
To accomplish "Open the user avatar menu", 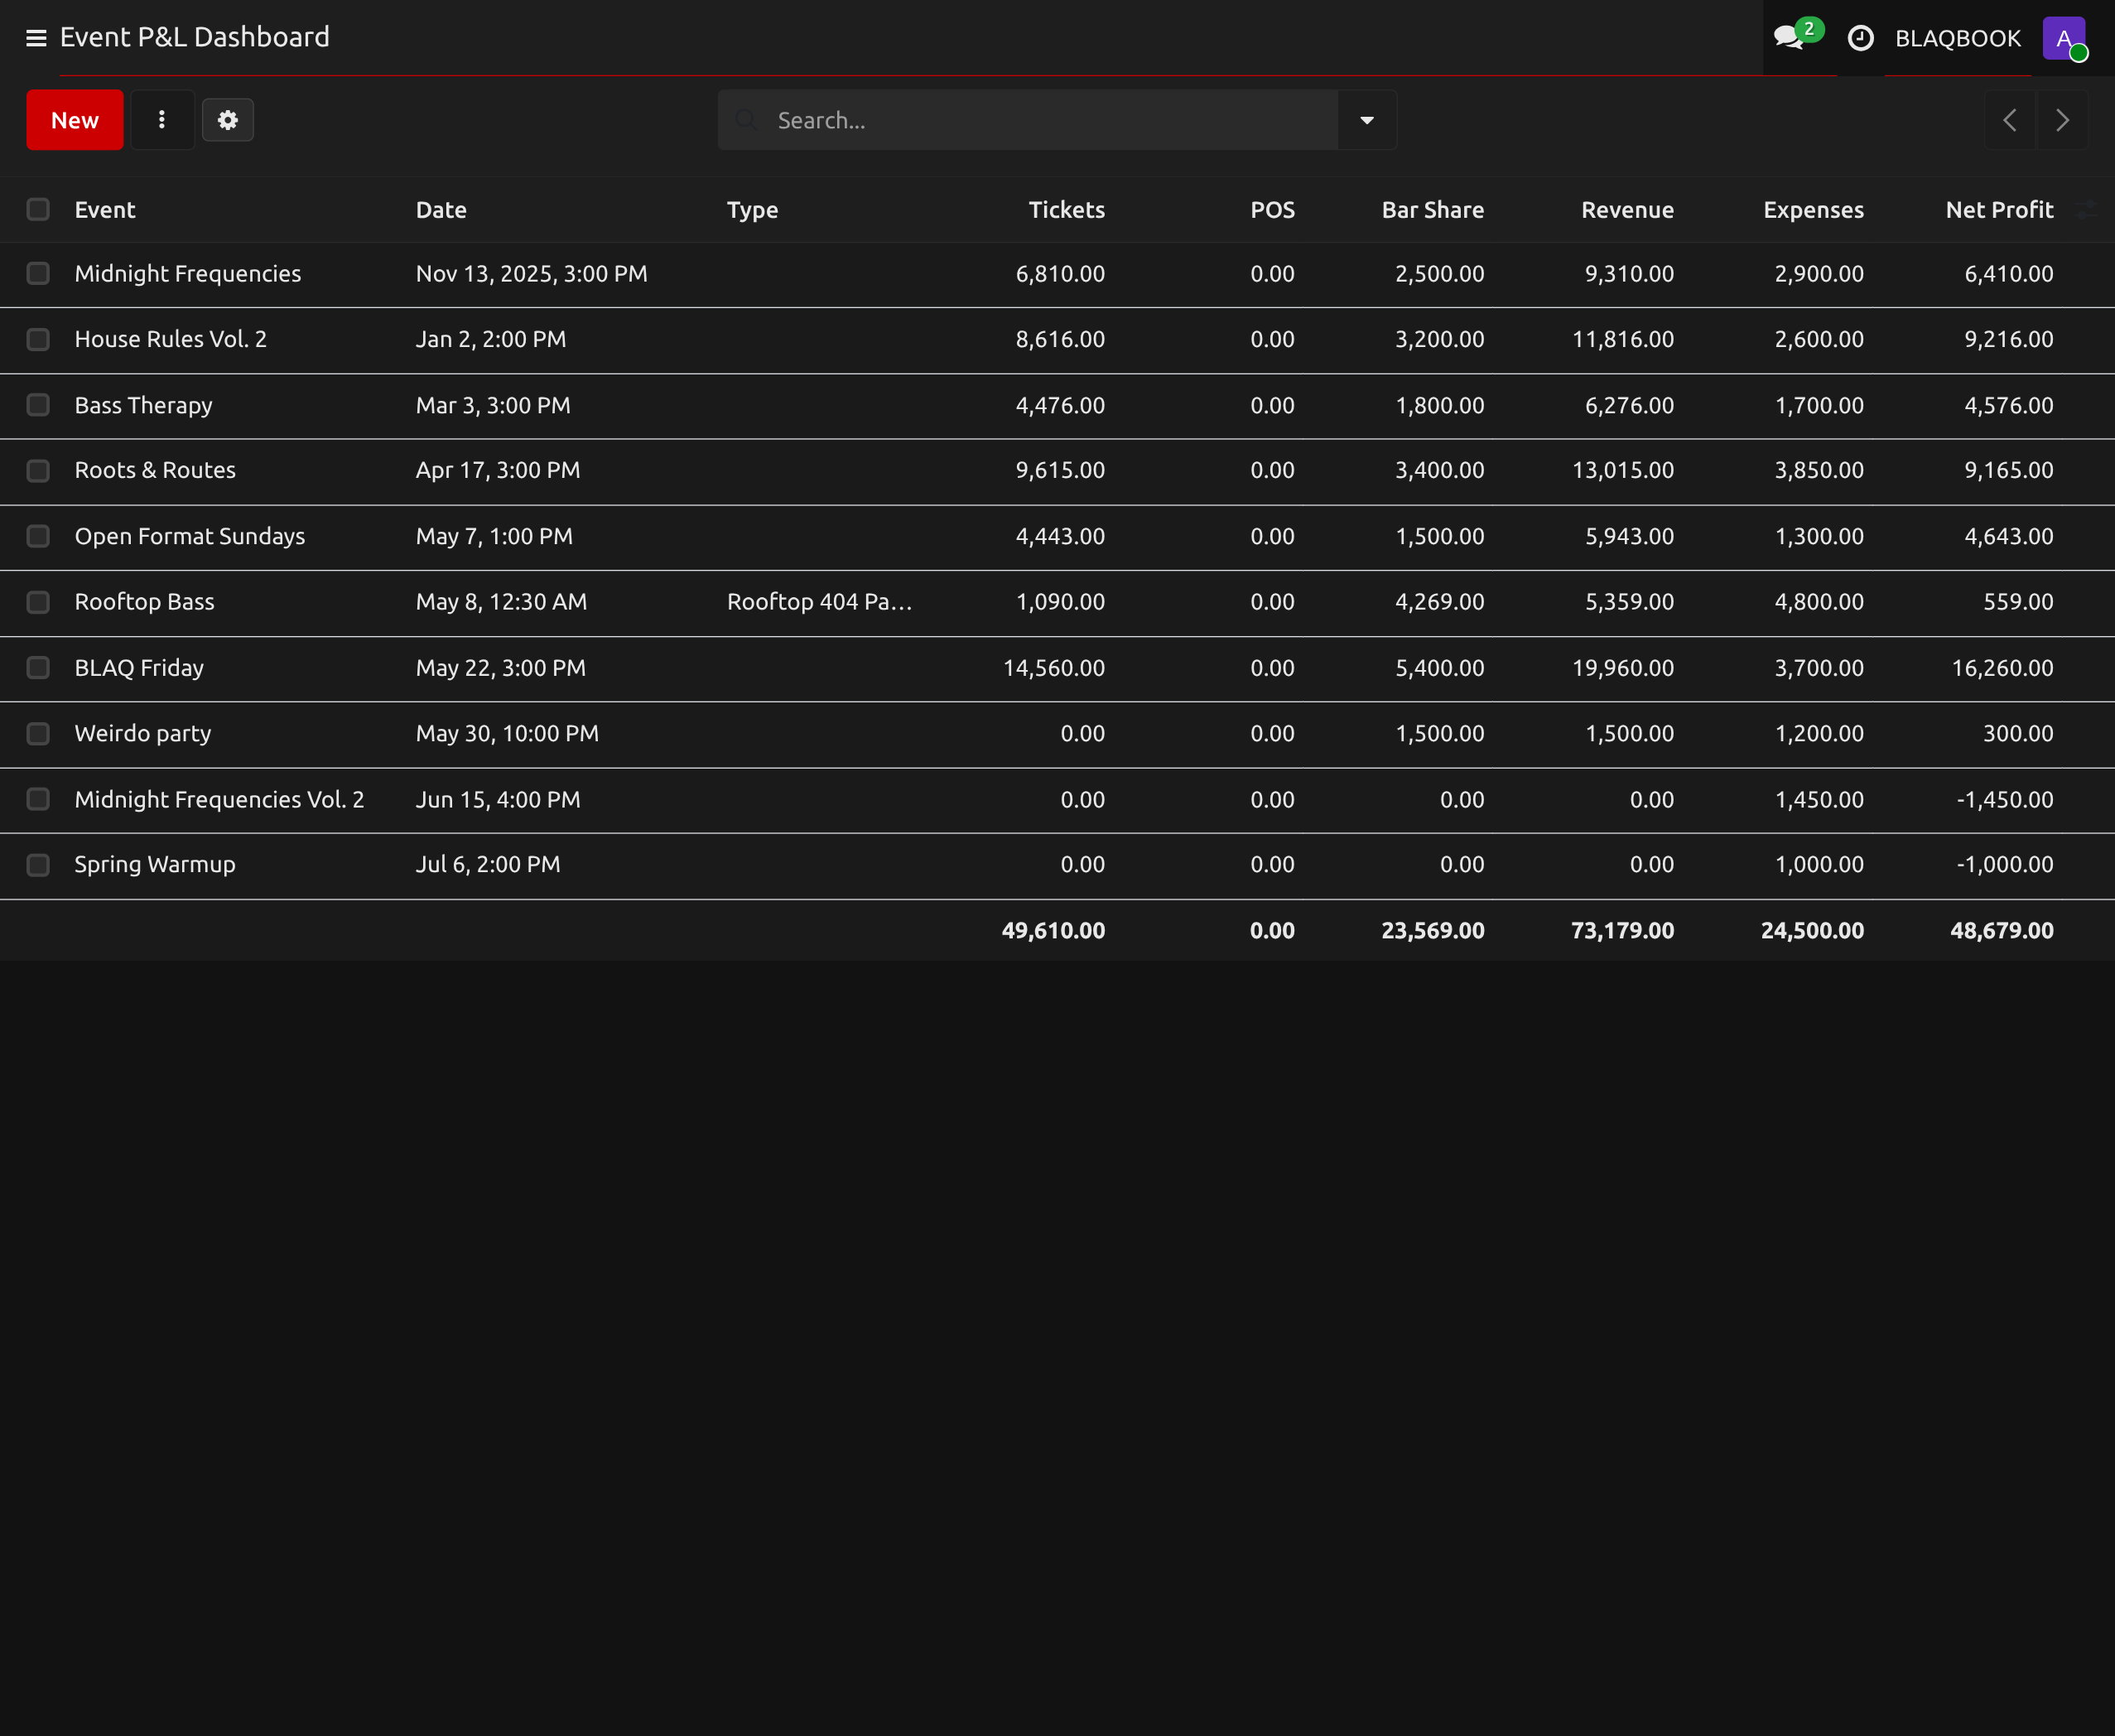I will 2064,39.
